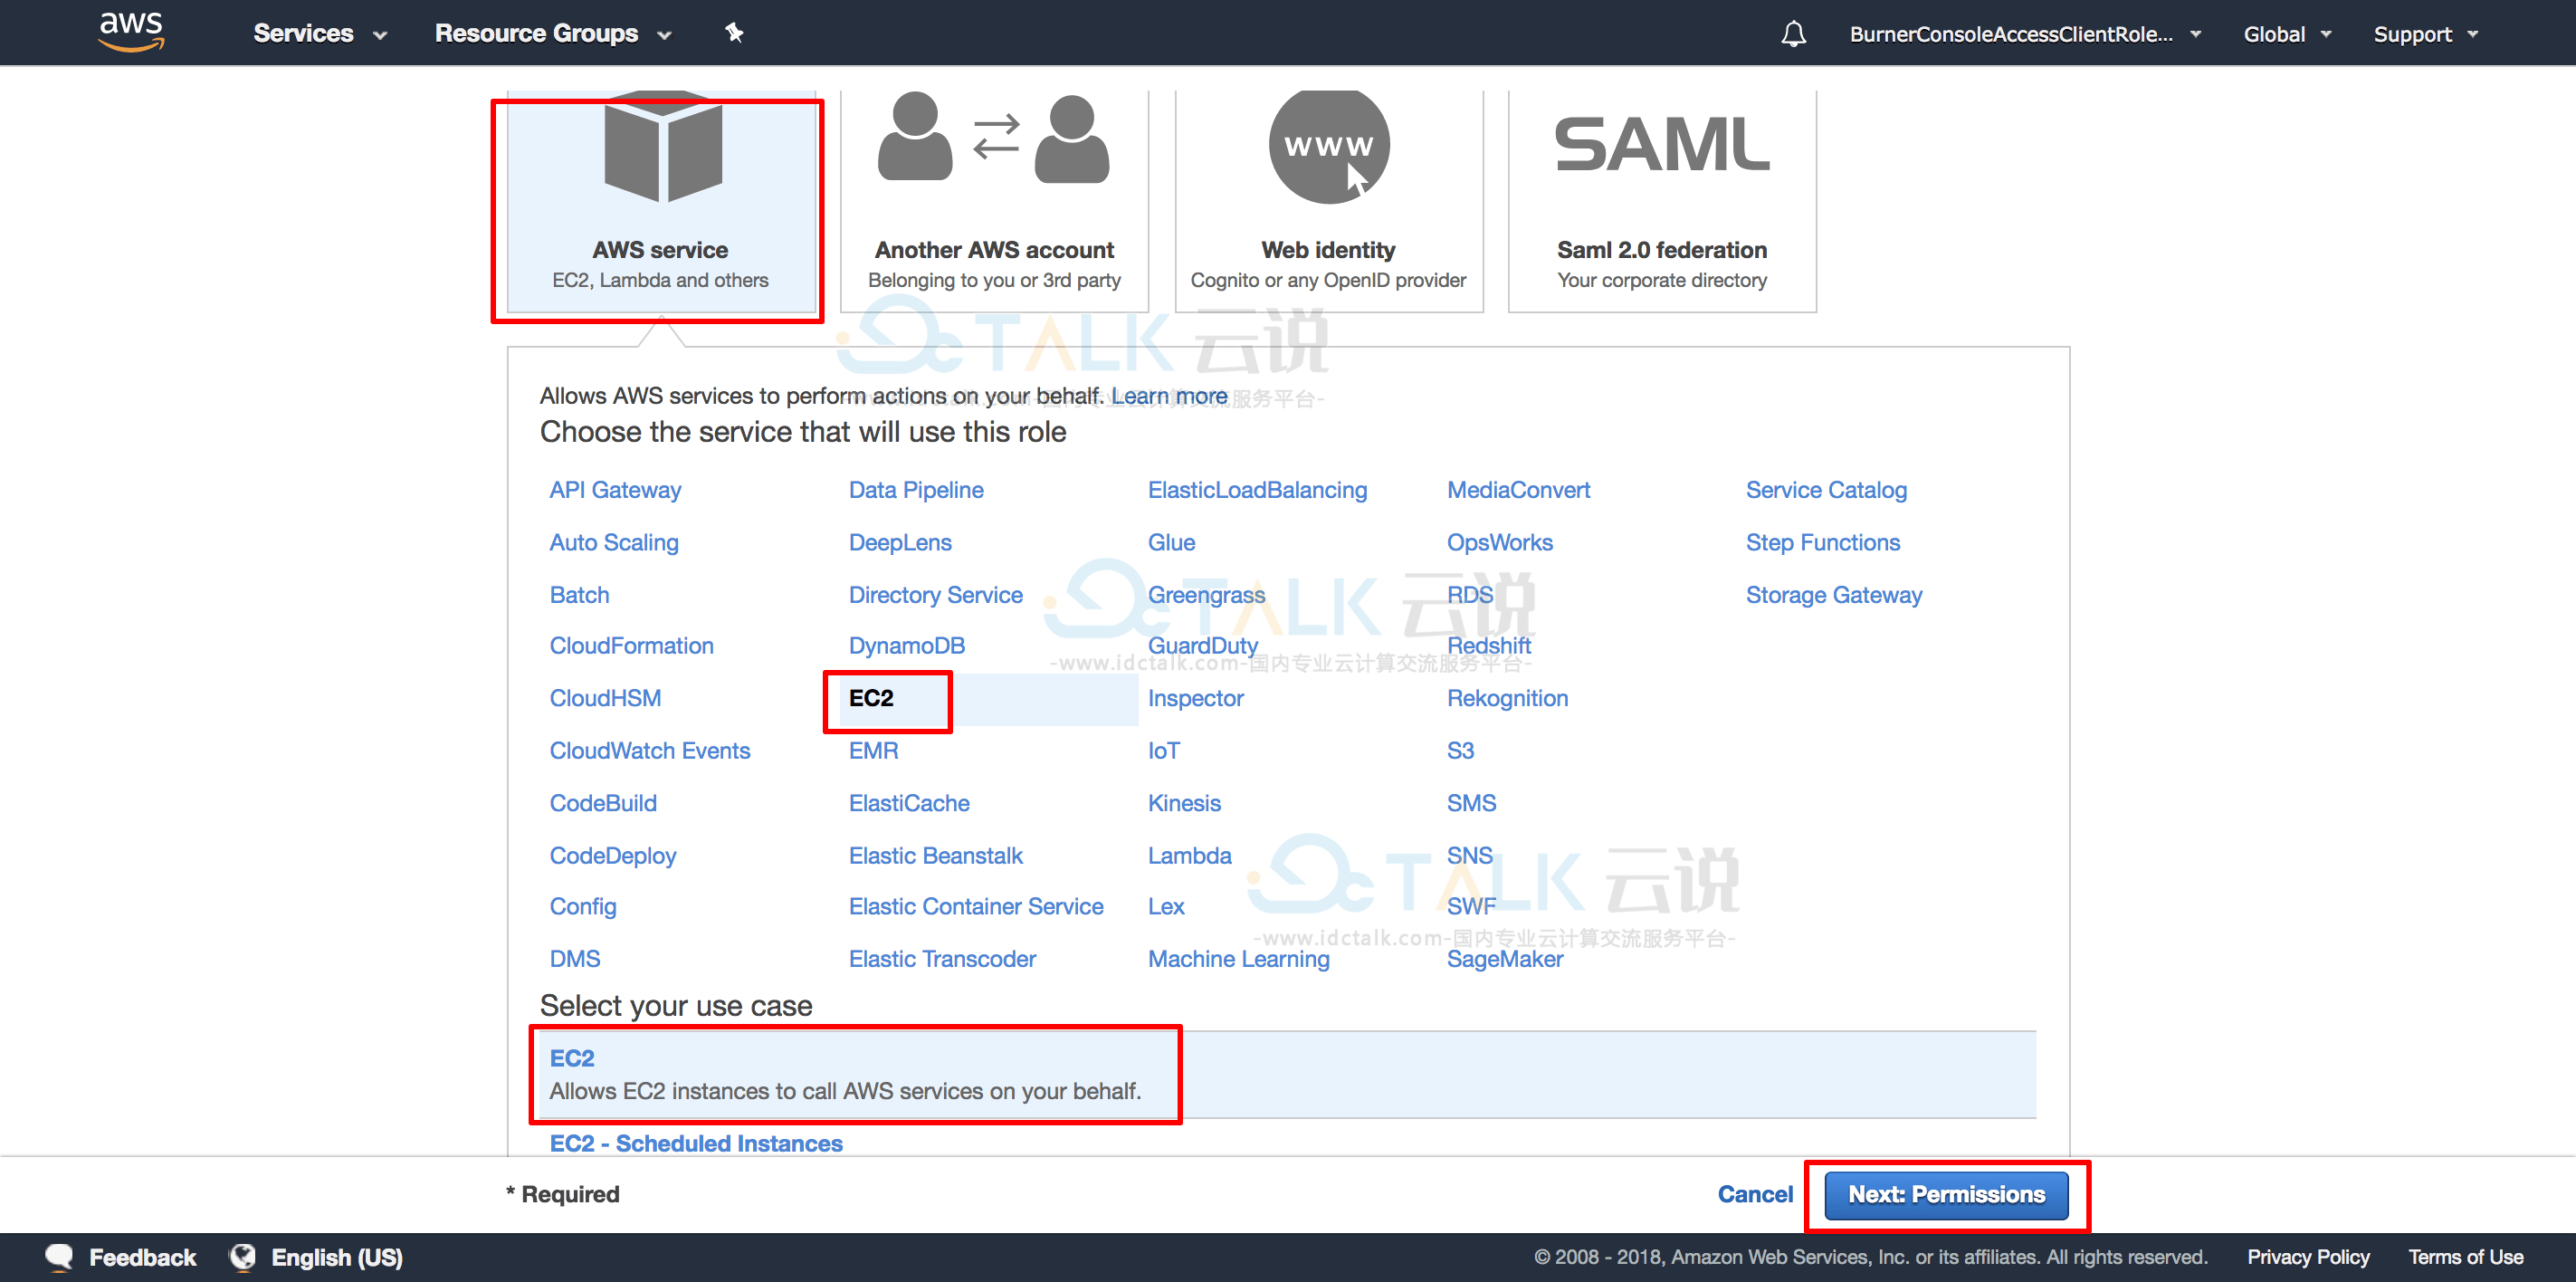The image size is (2576, 1282).
Task: Cancel the role creation
Action: point(1755,1194)
